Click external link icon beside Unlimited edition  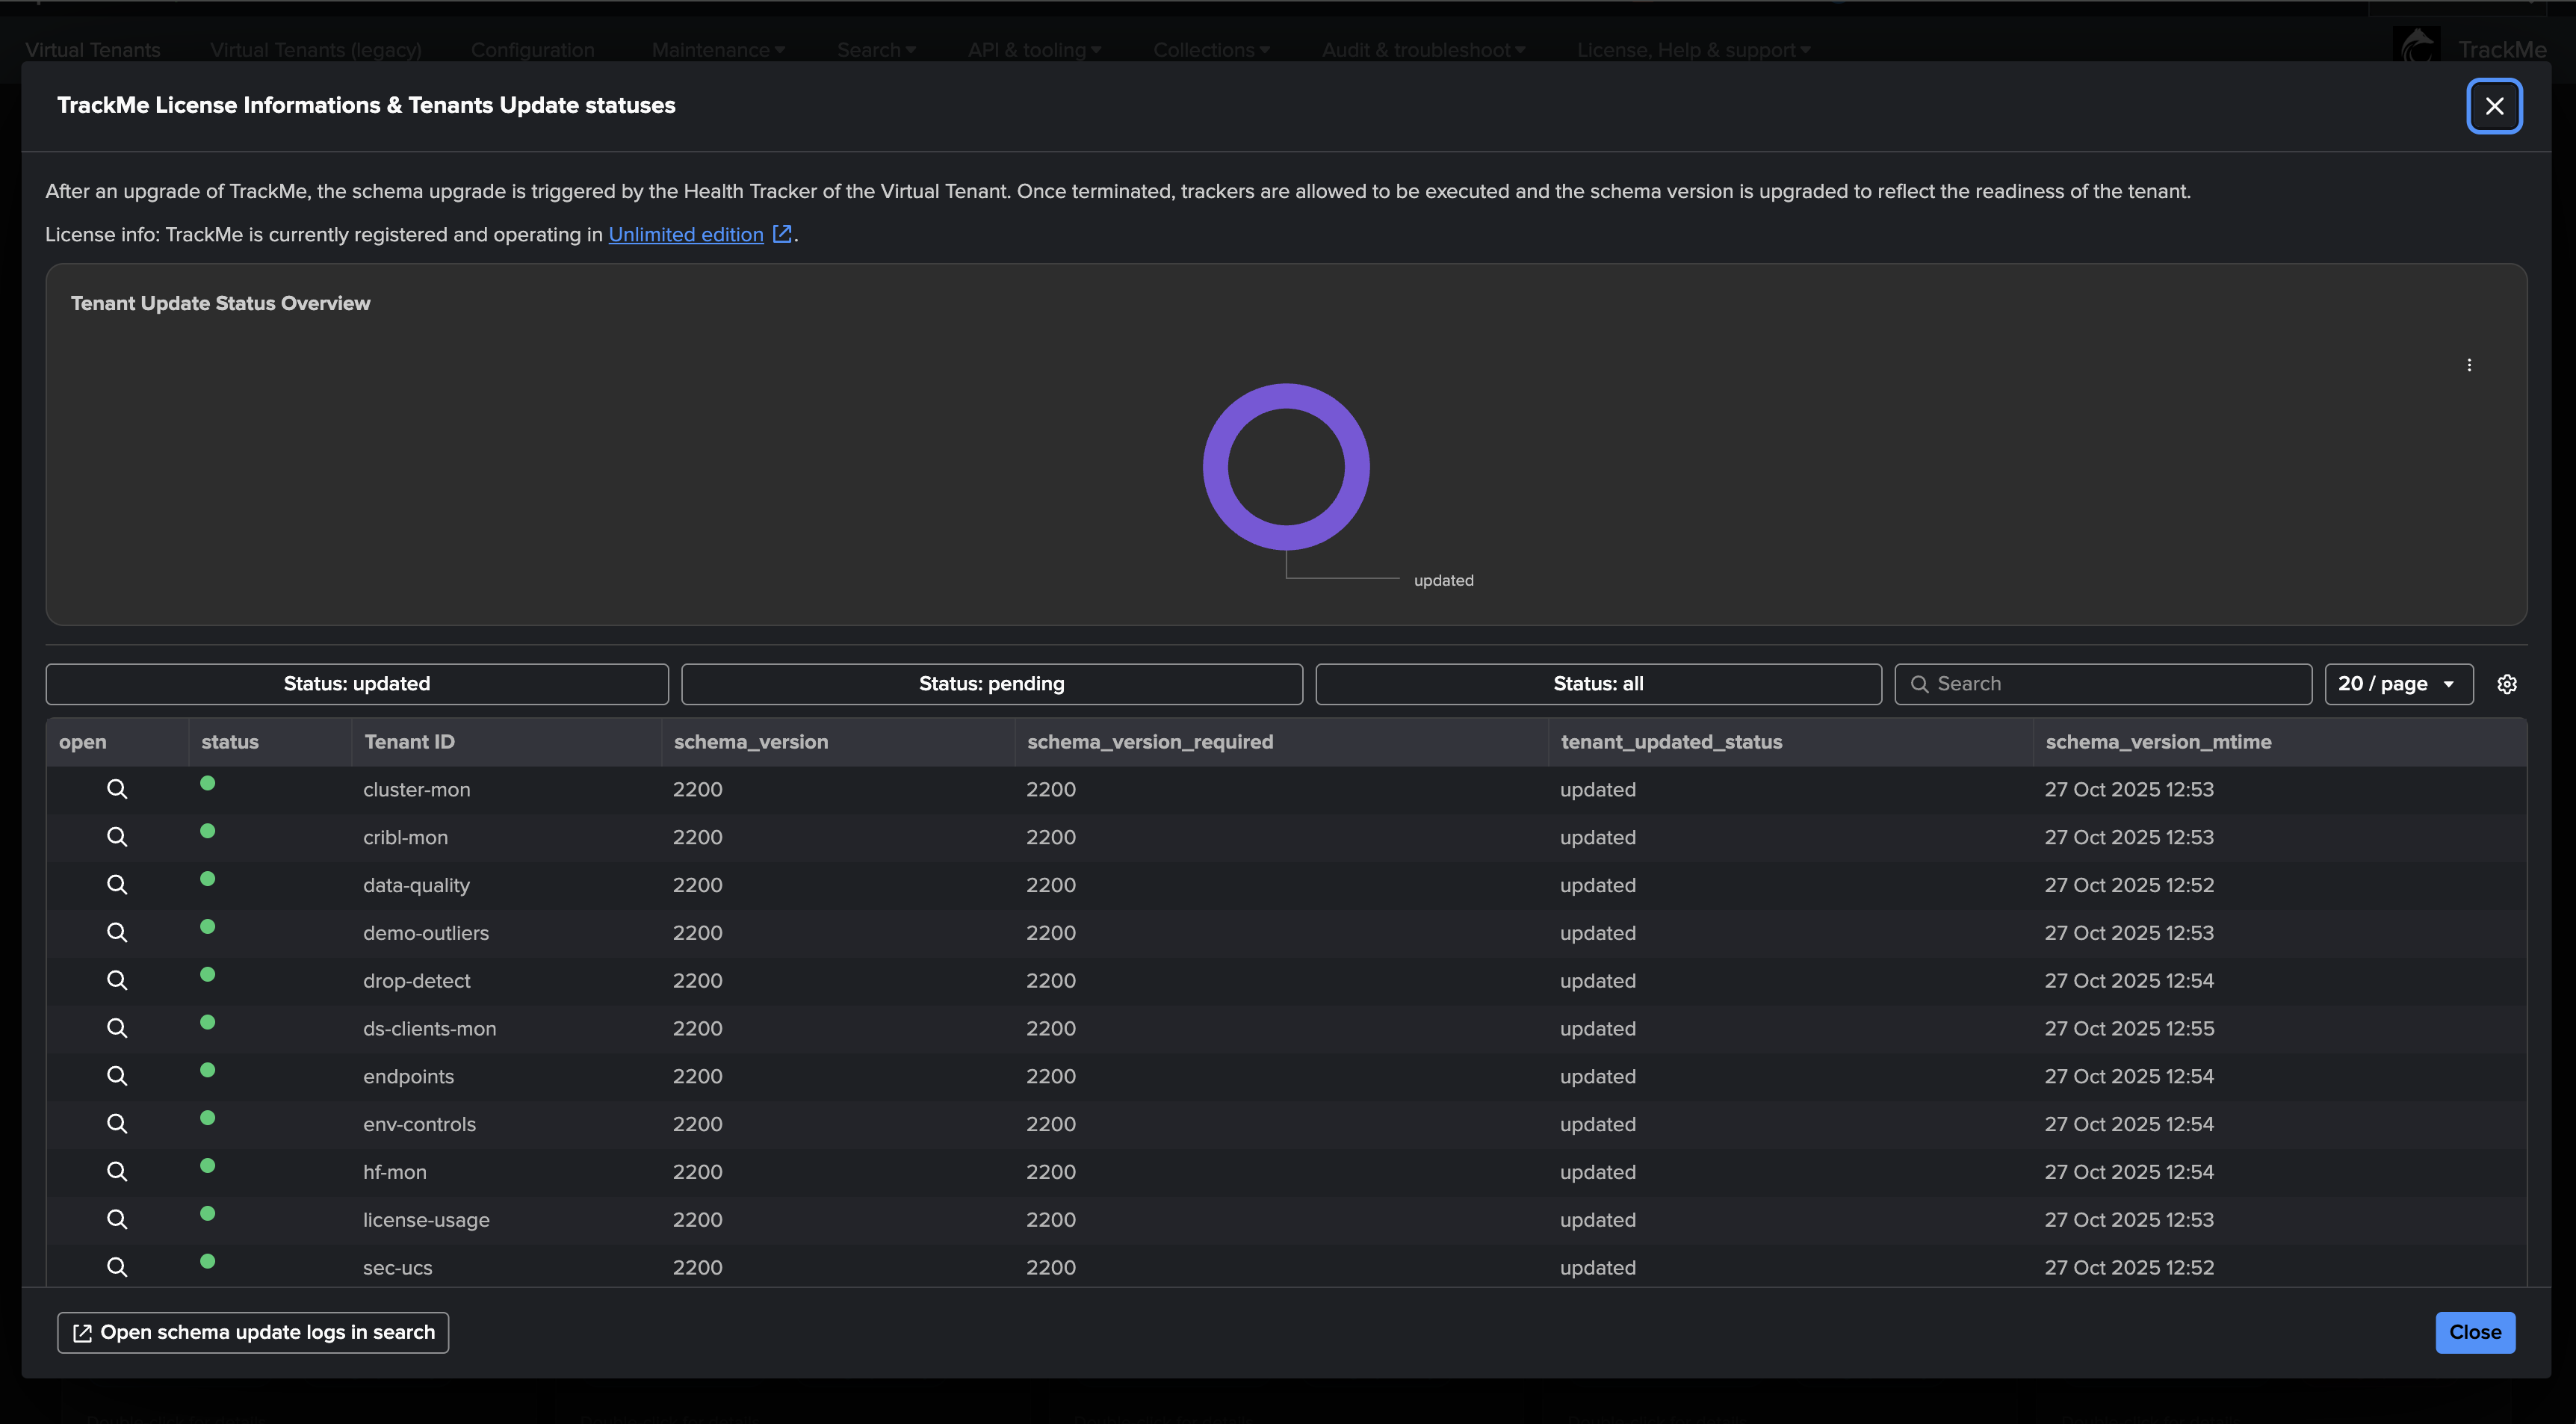coord(782,233)
